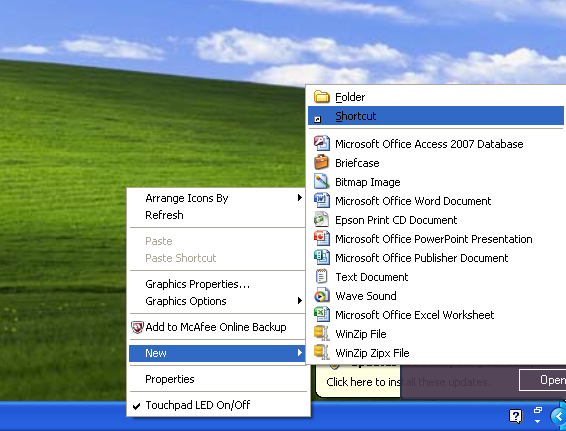Create new Access 2007 Database
The height and width of the screenshot is (431, 566).
(x=436, y=144)
